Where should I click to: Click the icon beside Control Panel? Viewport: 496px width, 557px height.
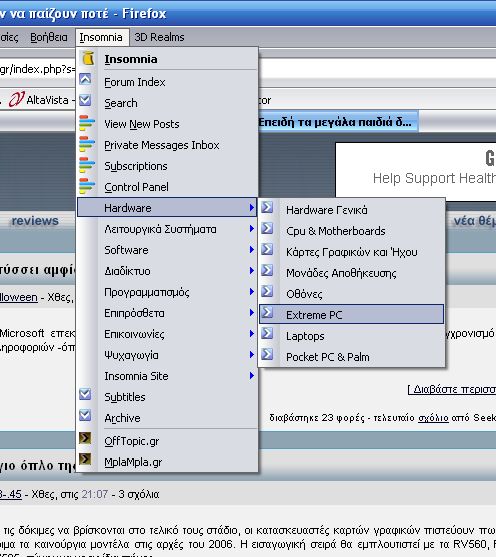pyautogui.click(x=87, y=186)
